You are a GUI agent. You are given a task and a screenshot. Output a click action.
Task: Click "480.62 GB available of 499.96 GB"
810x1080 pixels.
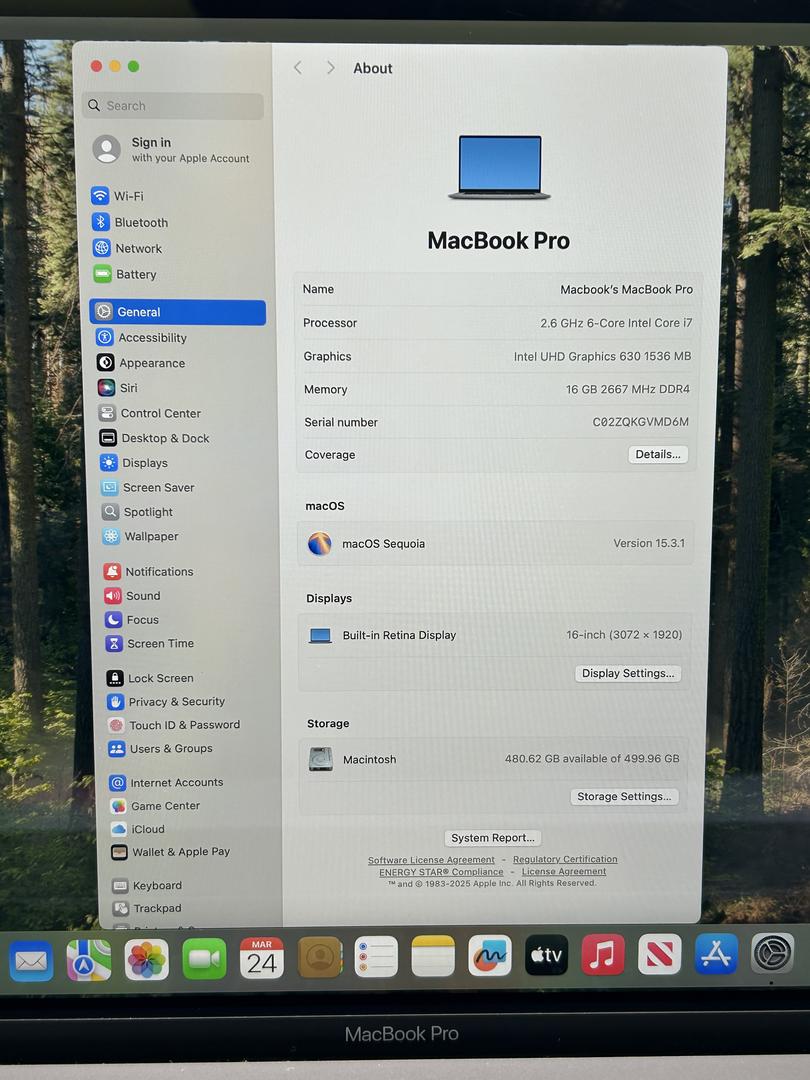click(592, 758)
